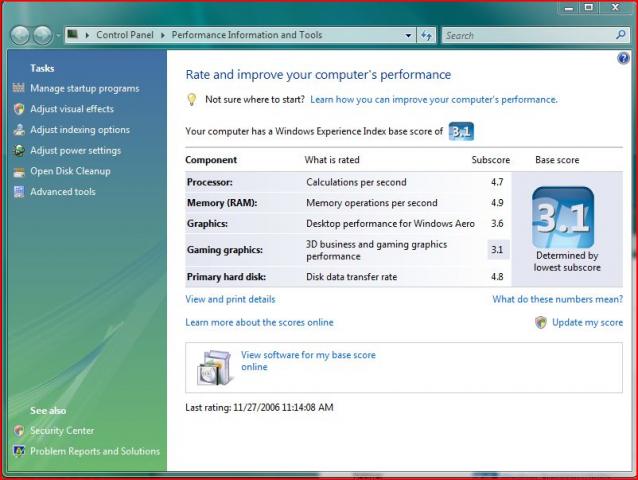The height and width of the screenshot is (480, 638).
Task: Click the Manage startup programs icon
Action: [x=19, y=87]
